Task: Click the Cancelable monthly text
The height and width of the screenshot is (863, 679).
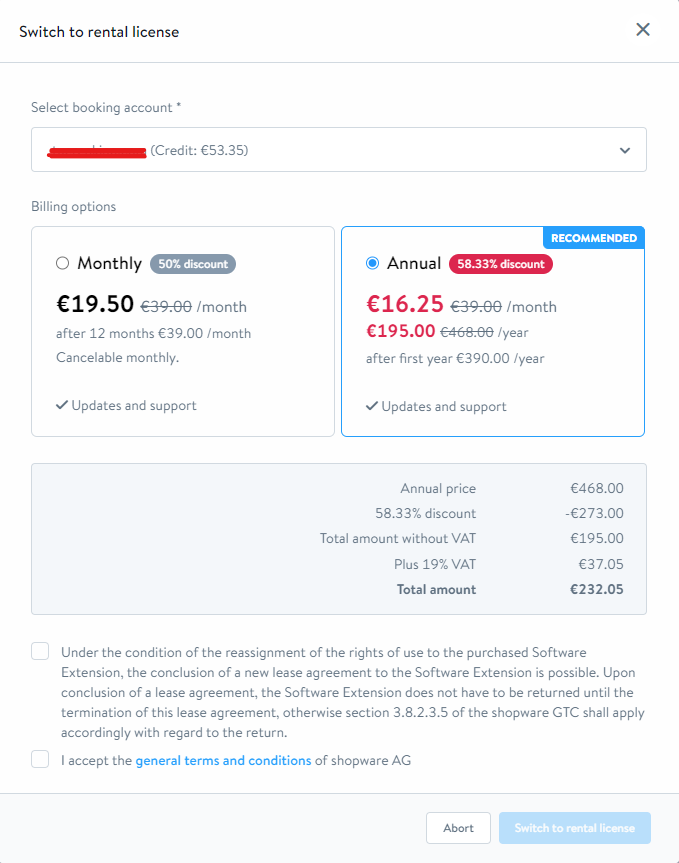Action: [117, 357]
